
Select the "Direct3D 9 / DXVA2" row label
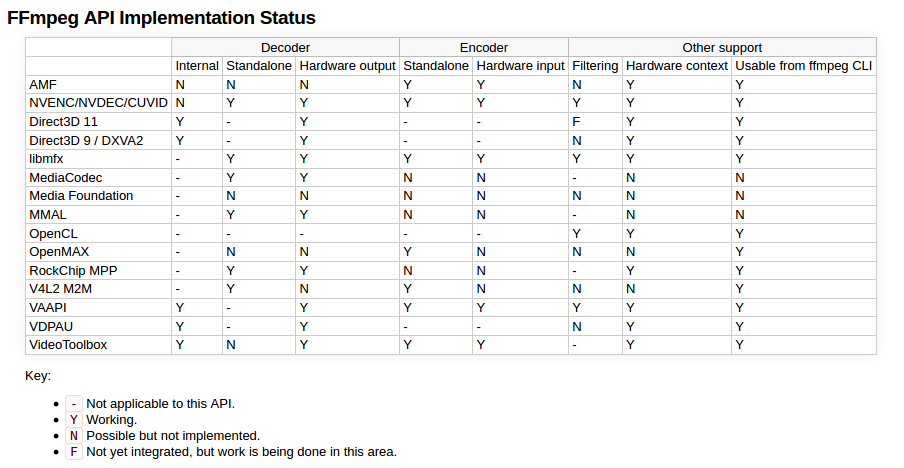click(86, 140)
